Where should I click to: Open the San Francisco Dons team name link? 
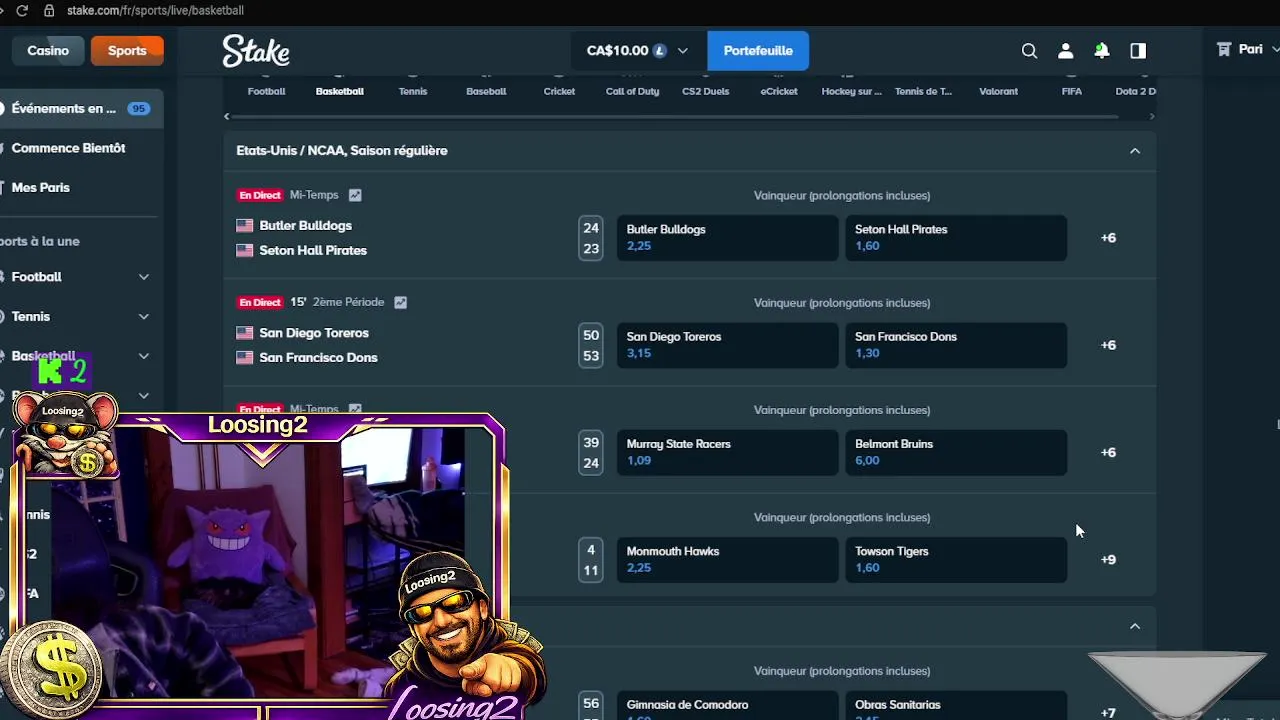(318, 358)
